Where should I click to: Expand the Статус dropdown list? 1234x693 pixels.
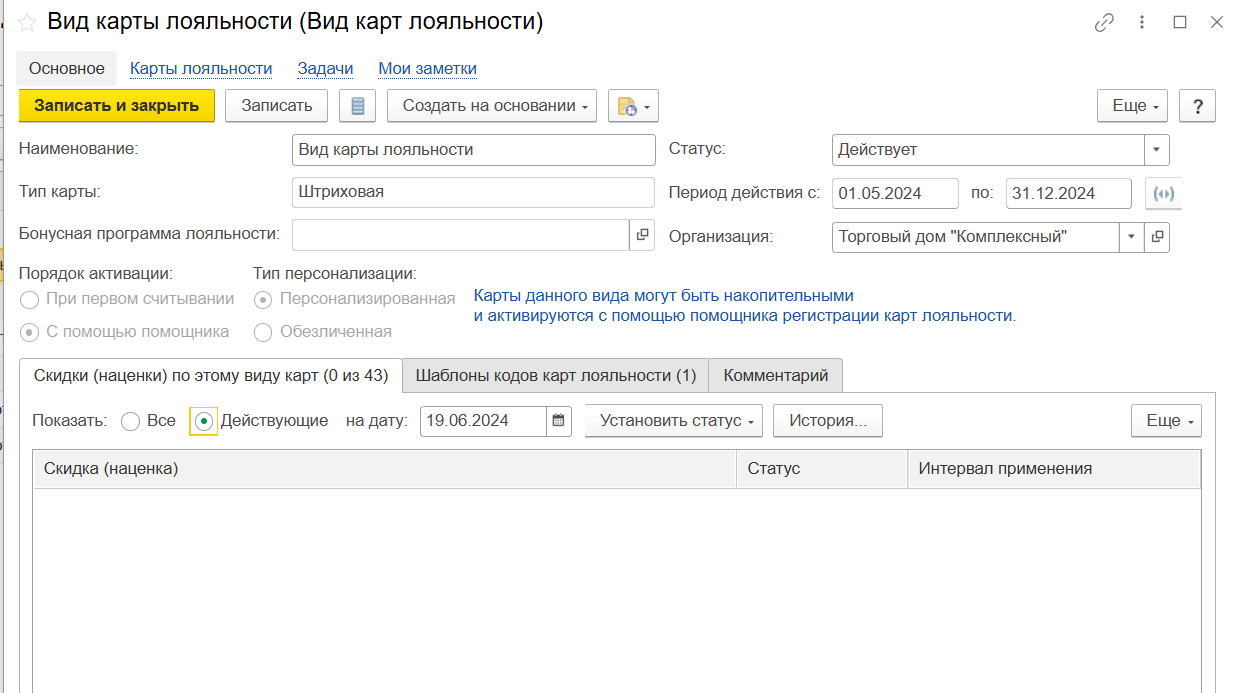(1156, 150)
